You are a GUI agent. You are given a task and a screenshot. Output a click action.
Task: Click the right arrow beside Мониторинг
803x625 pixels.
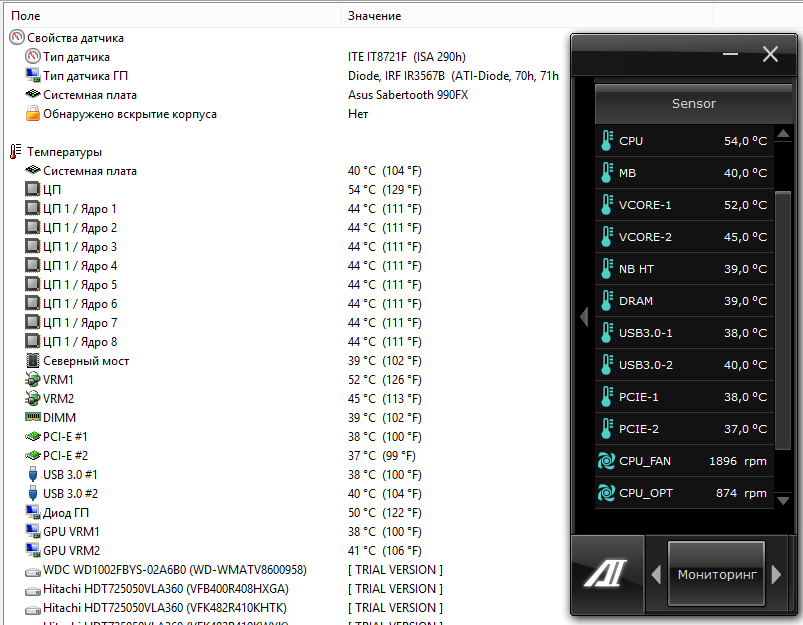[776, 574]
